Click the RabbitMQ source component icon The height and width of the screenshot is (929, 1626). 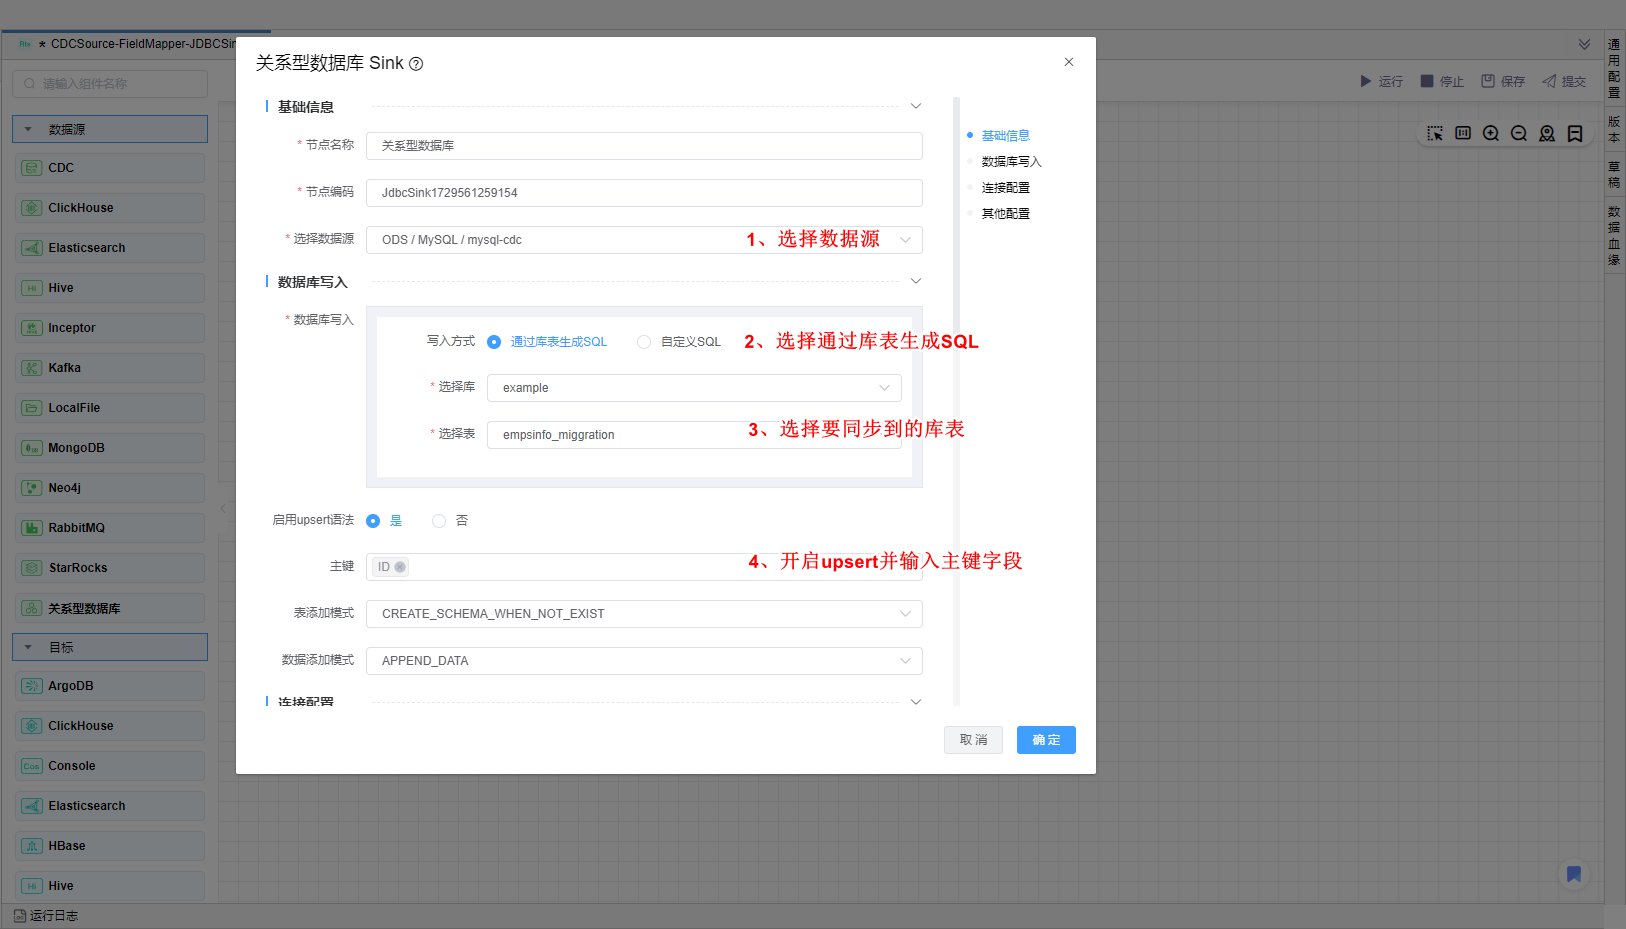tap(32, 528)
